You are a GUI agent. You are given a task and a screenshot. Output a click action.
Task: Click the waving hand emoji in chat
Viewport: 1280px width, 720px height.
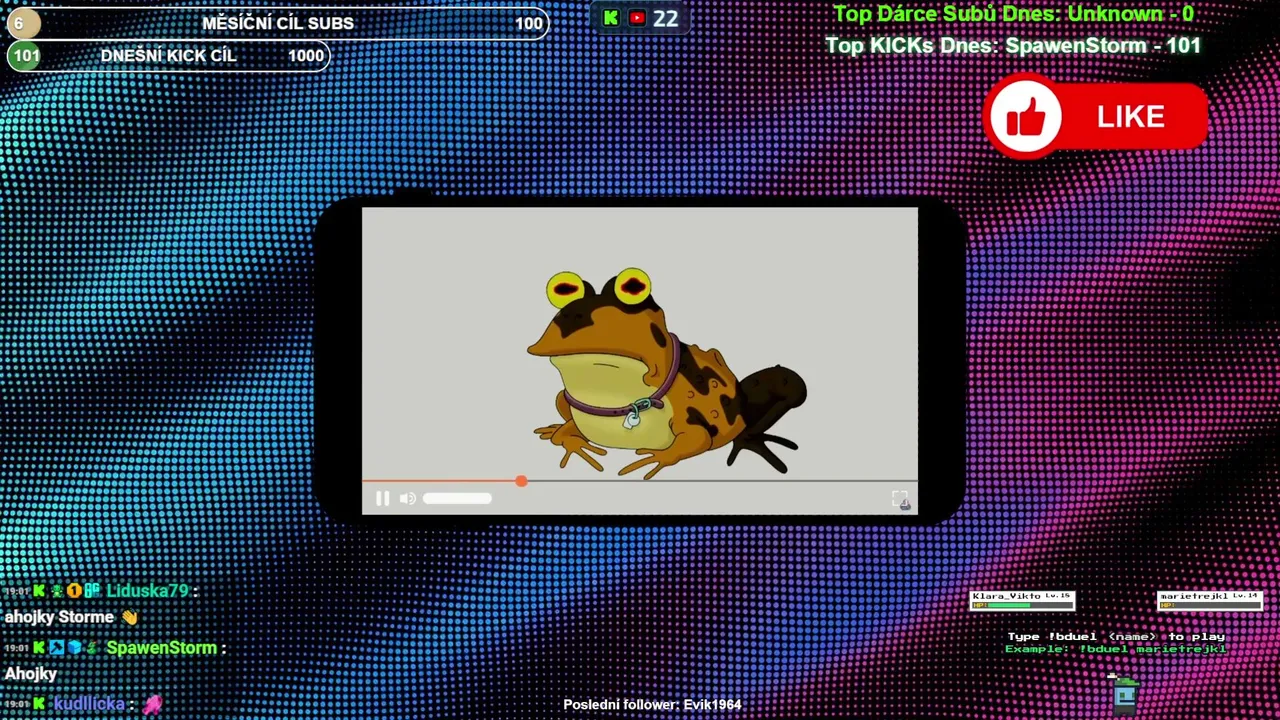coord(130,618)
